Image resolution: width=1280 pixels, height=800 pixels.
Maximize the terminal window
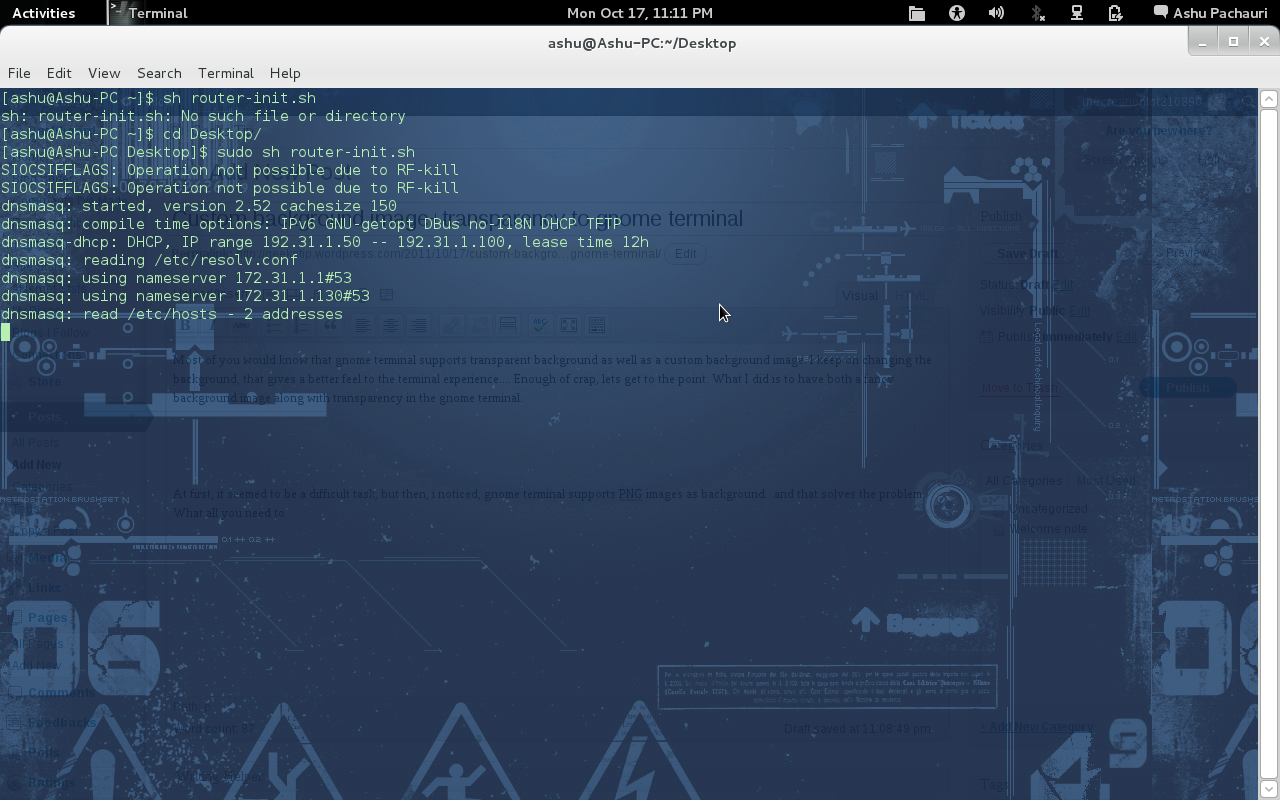pos(1233,41)
